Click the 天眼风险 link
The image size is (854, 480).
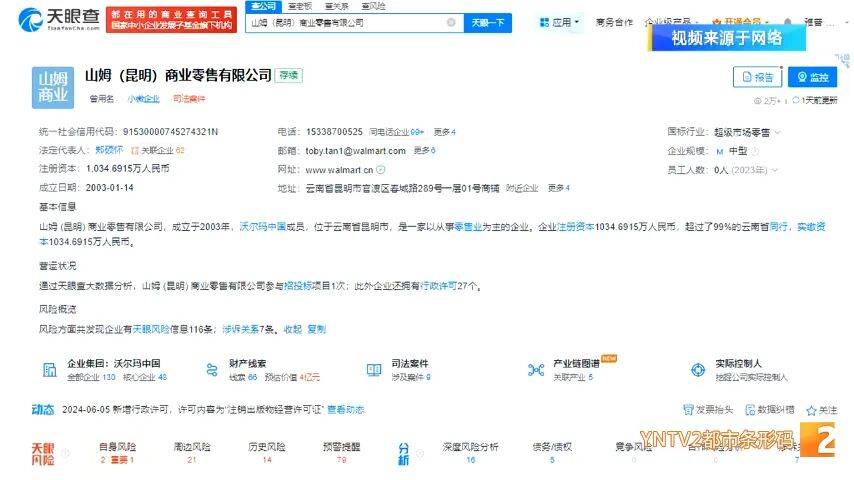151,329
